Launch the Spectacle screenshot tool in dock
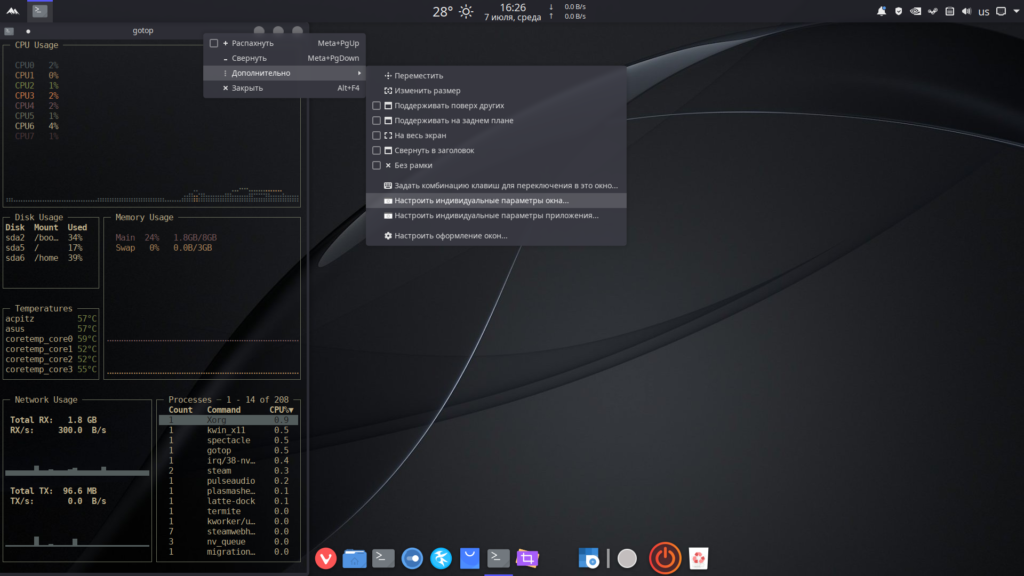 coord(527,558)
